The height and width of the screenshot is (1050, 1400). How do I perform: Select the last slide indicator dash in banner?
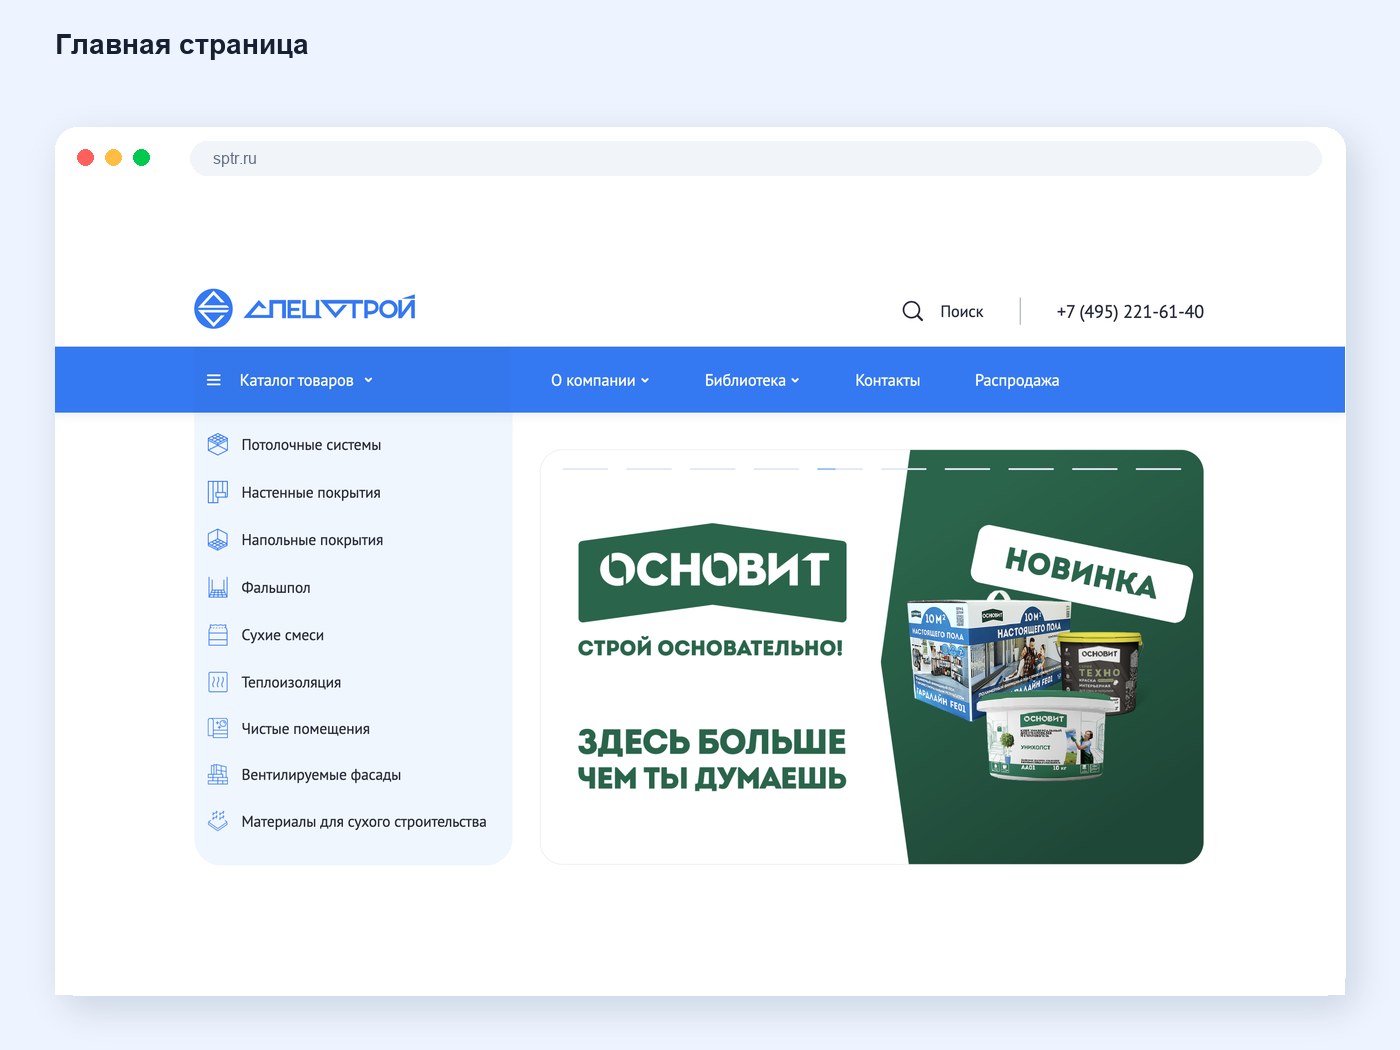coord(1158,468)
